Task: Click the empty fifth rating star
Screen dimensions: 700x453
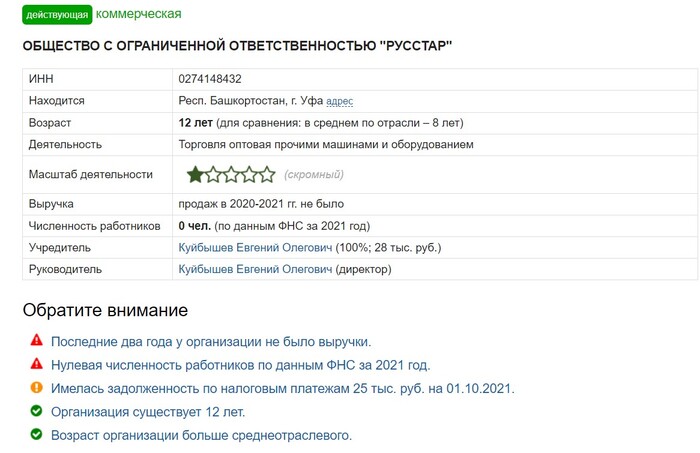Action: [x=266, y=175]
